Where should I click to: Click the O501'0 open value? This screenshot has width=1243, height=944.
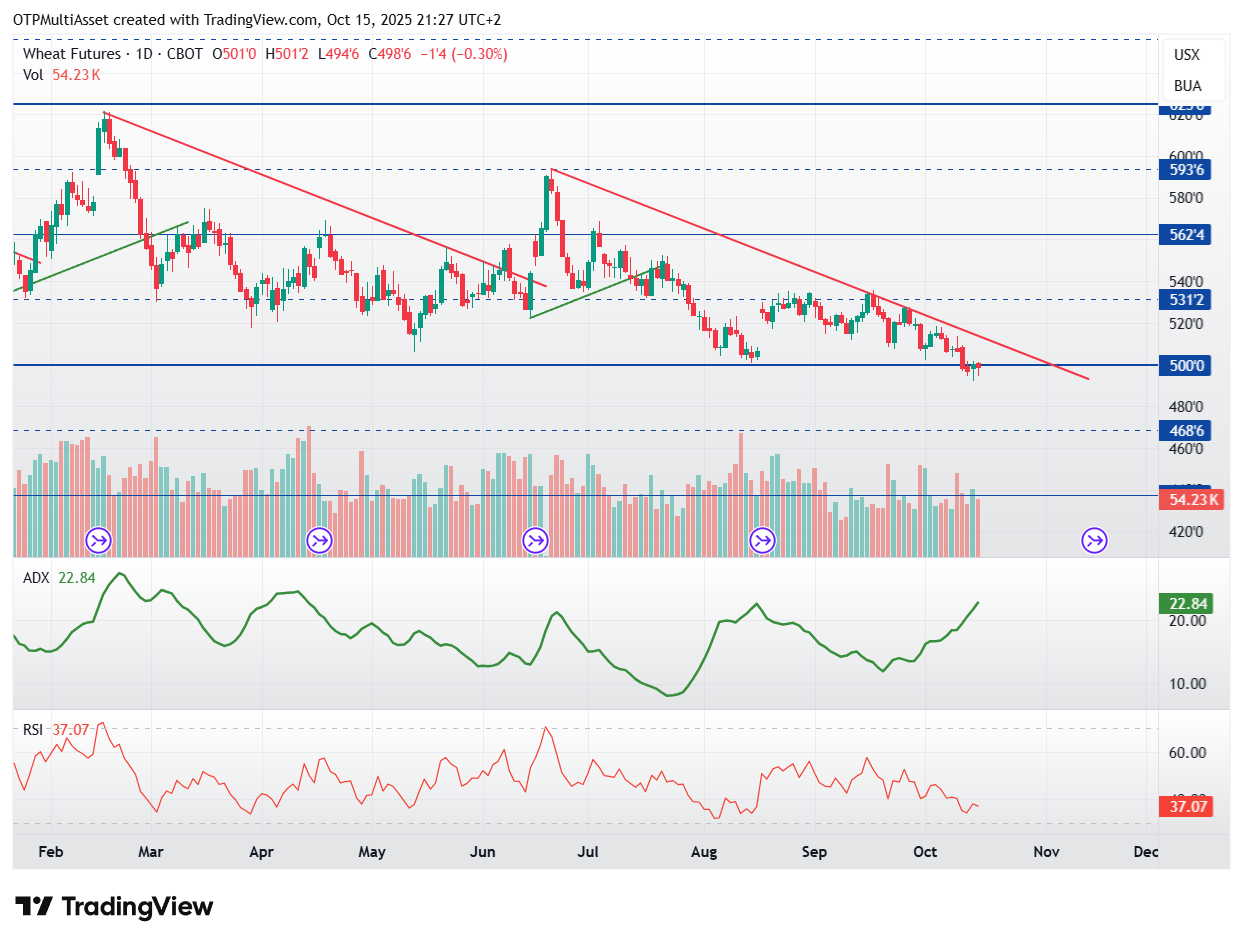tap(236, 54)
